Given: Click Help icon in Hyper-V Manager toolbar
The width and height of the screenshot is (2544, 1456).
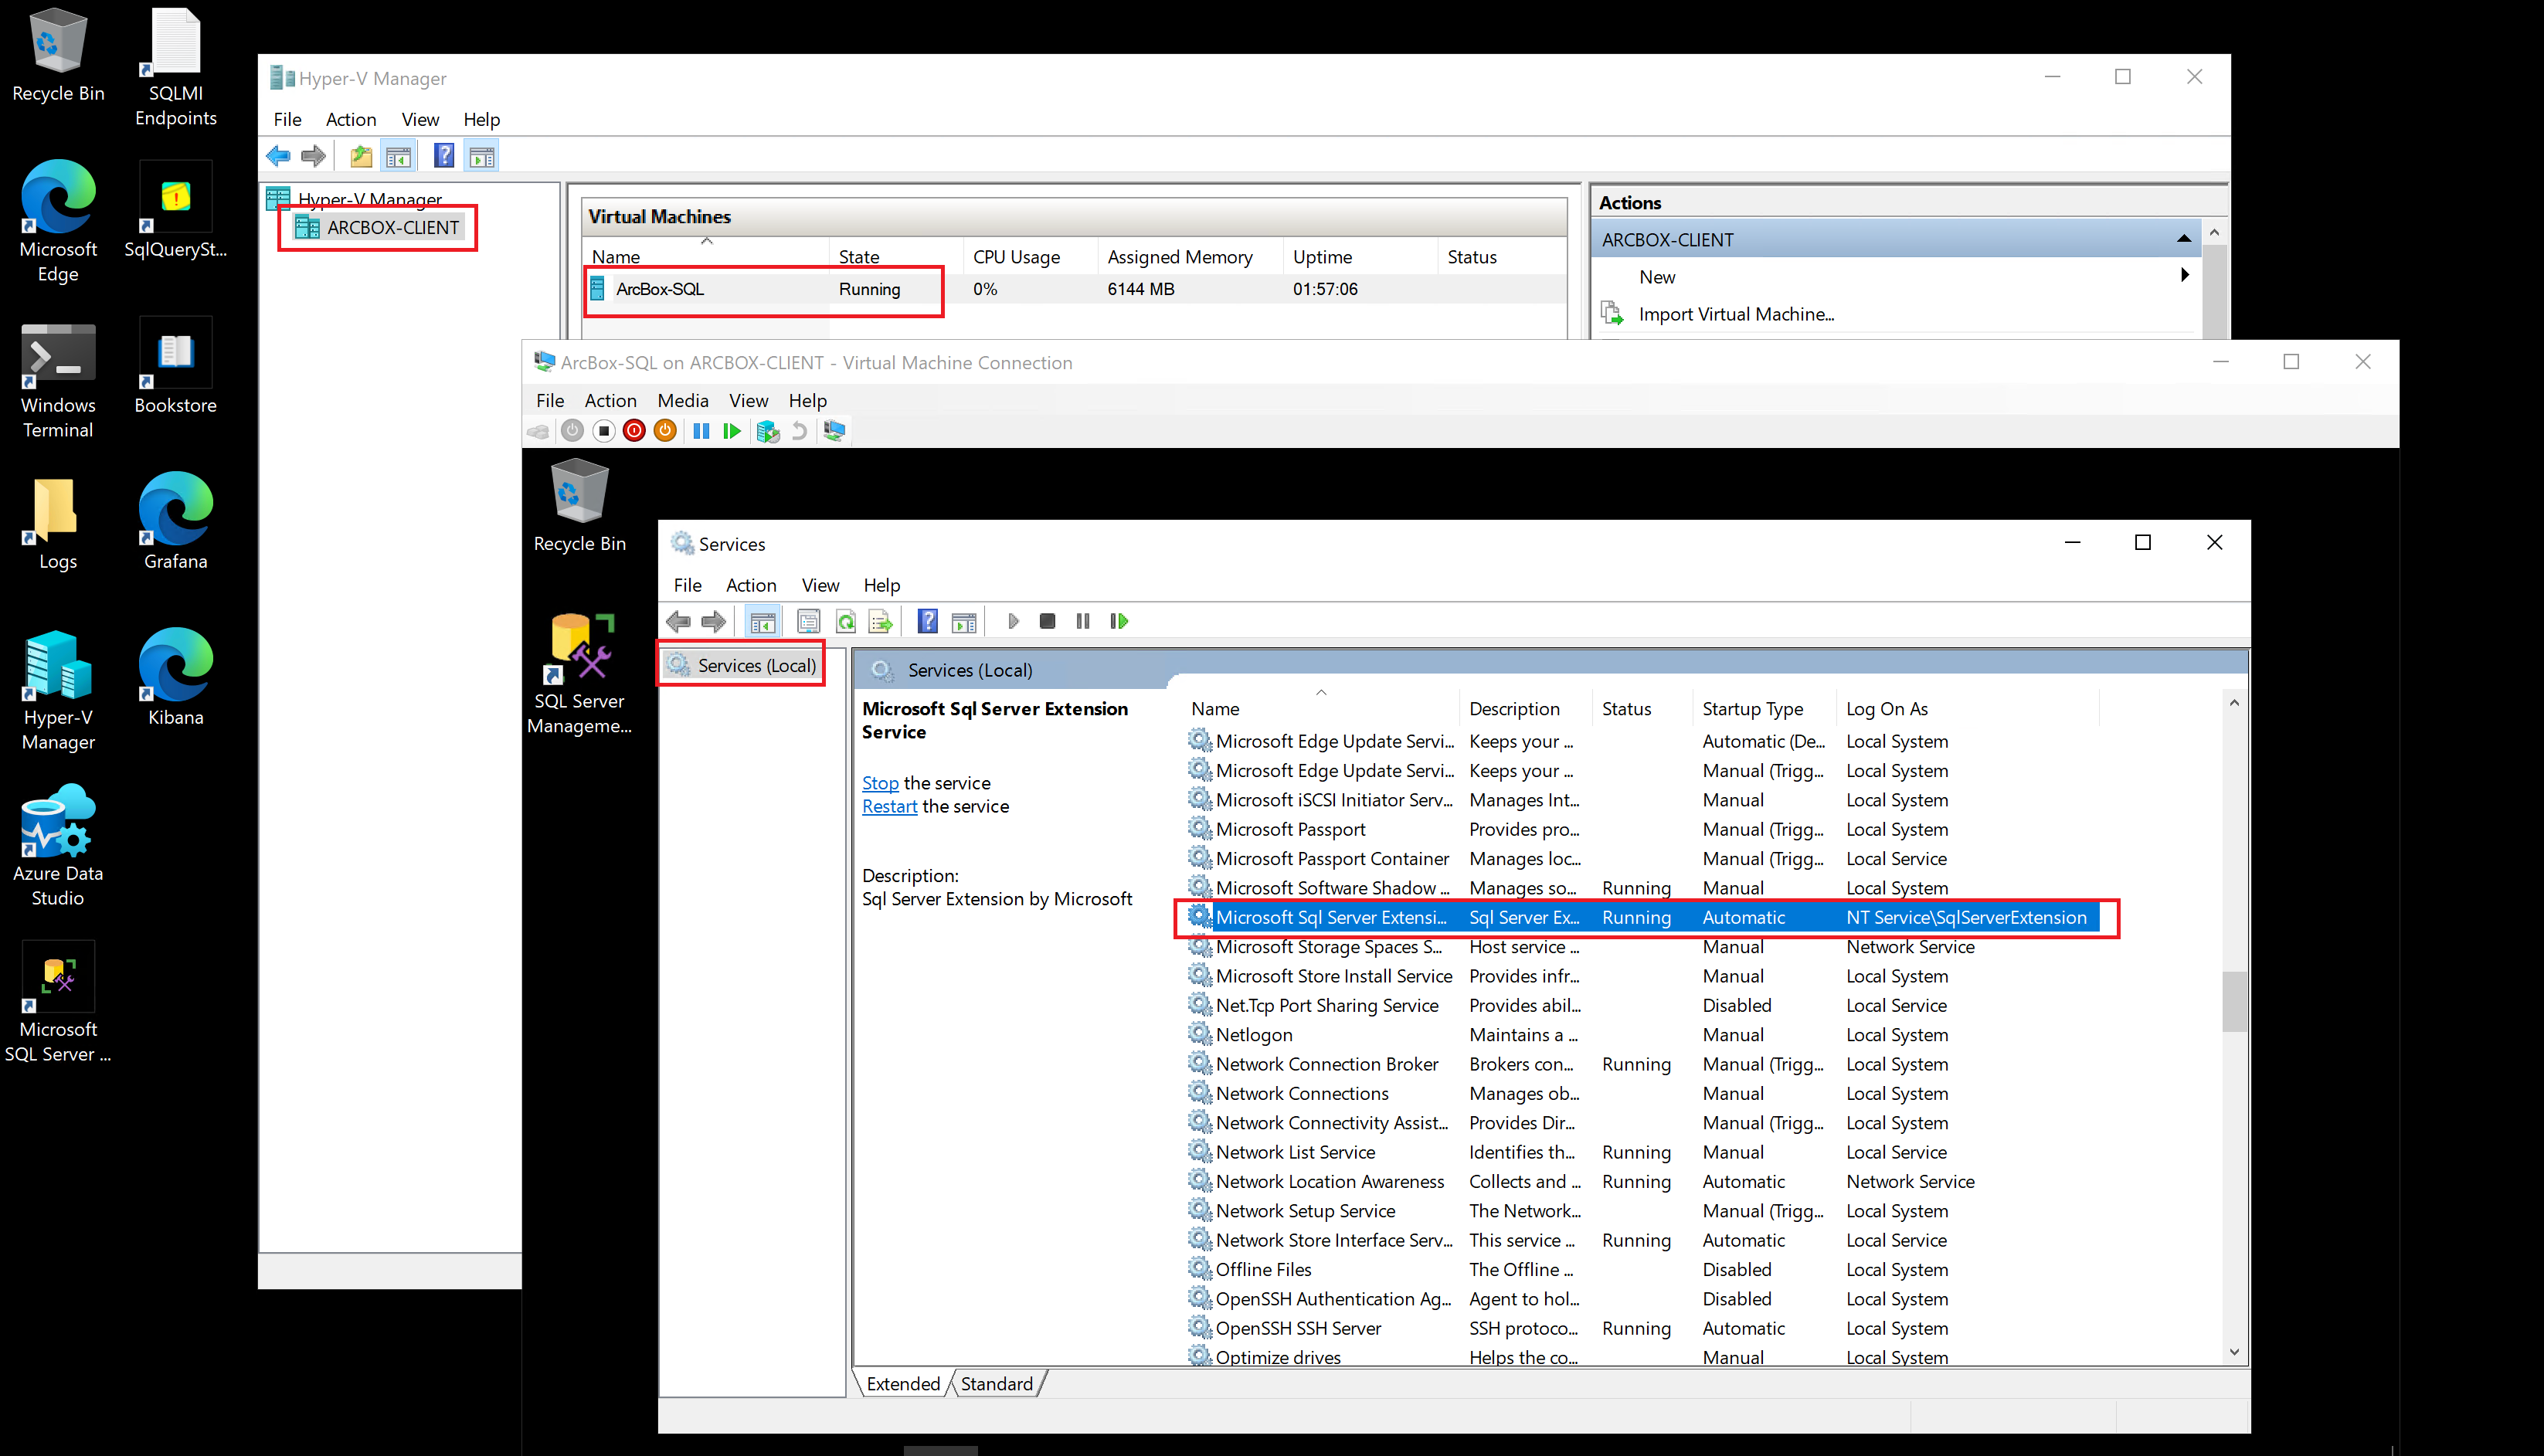Looking at the screenshot, I should click(444, 156).
